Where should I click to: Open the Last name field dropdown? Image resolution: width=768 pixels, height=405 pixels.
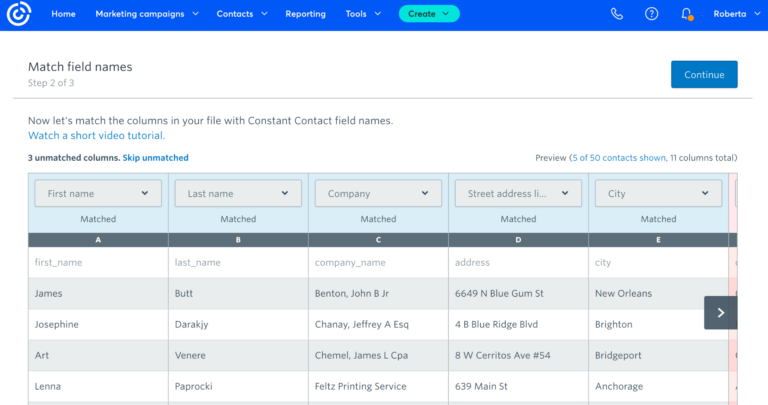point(238,193)
